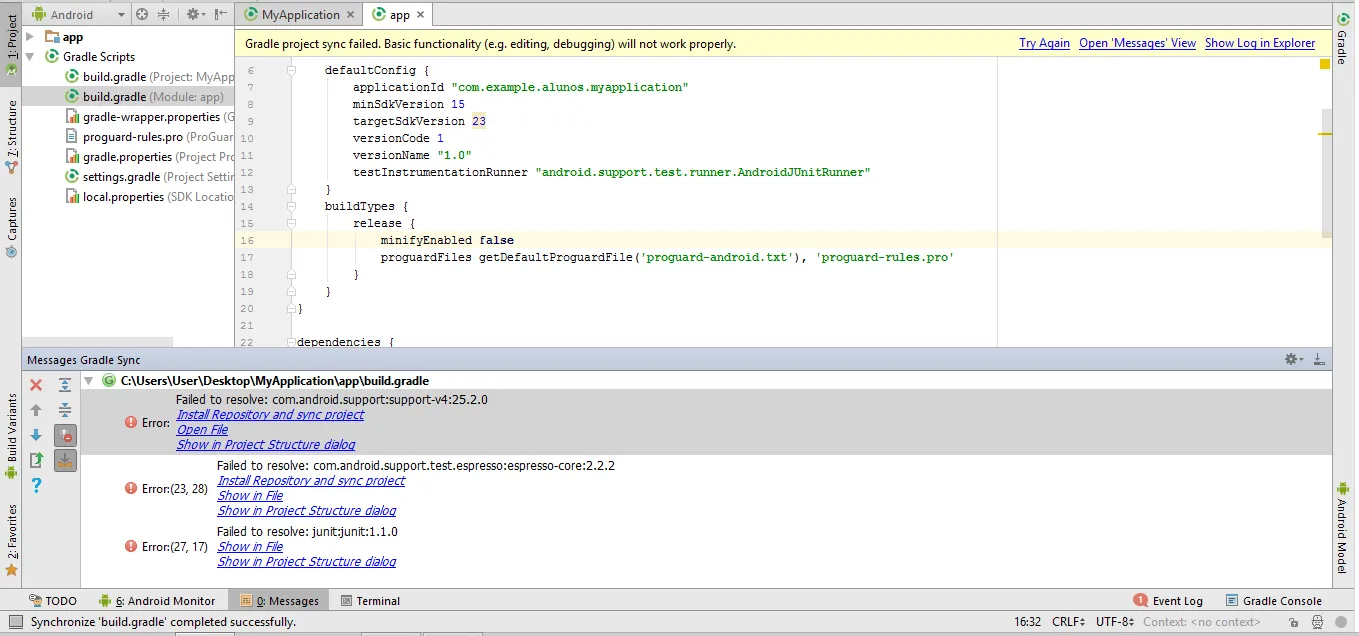Click the scroll from source target icon
The height and width of the screenshot is (636, 1359).
click(x=142, y=15)
